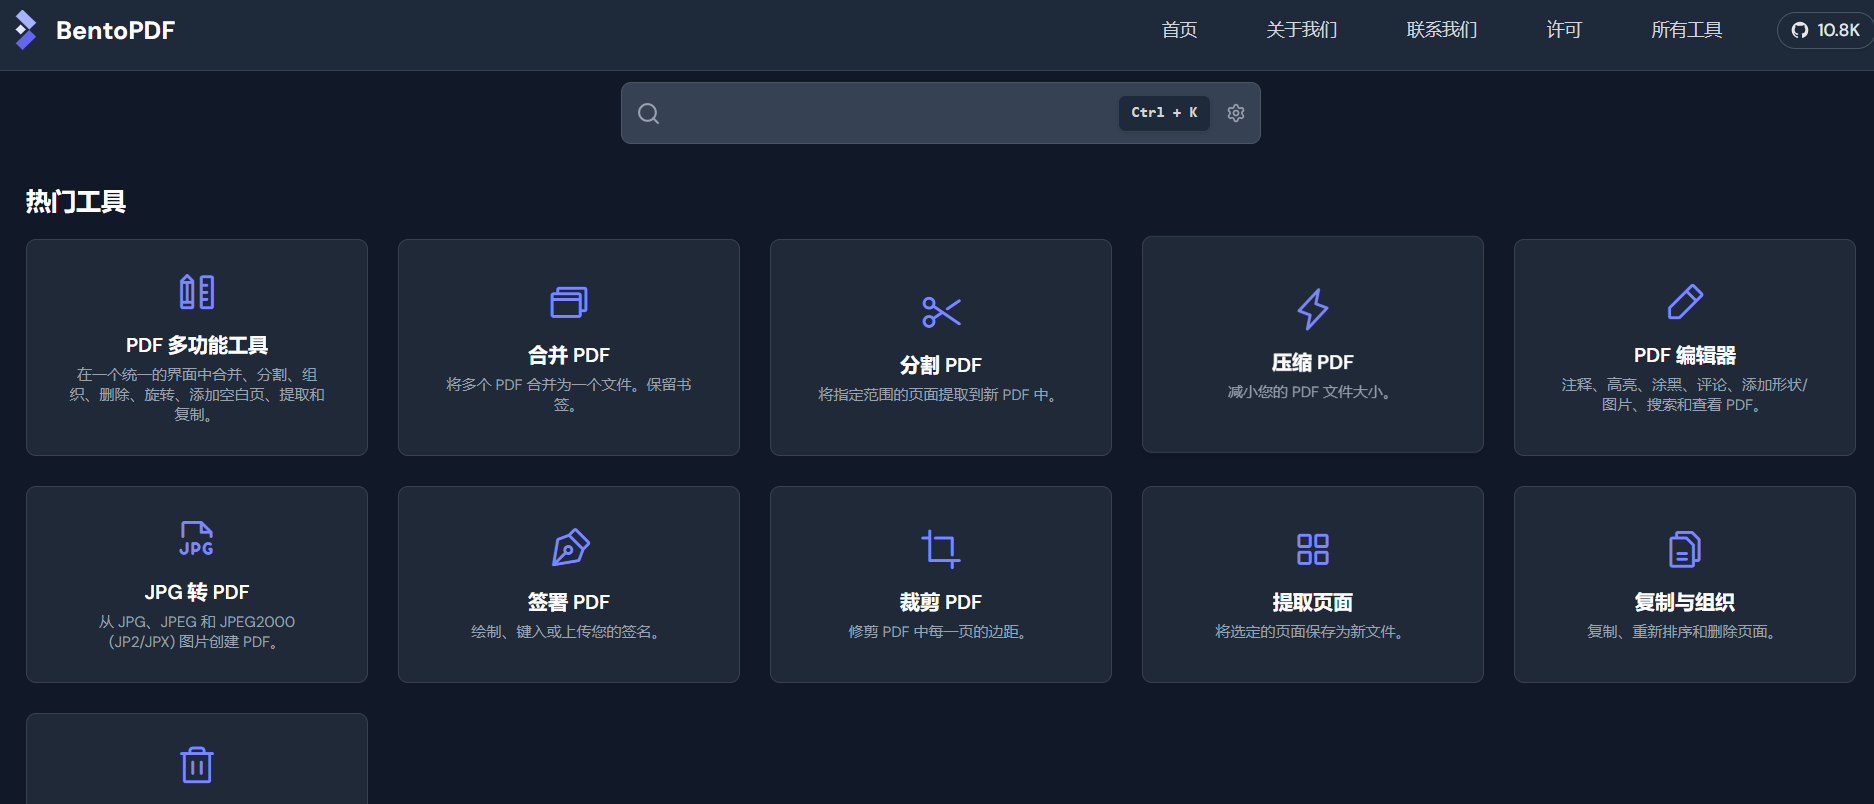Open the pencil icon for PDF 编辑器
The image size is (1874, 804).
(x=1685, y=302)
